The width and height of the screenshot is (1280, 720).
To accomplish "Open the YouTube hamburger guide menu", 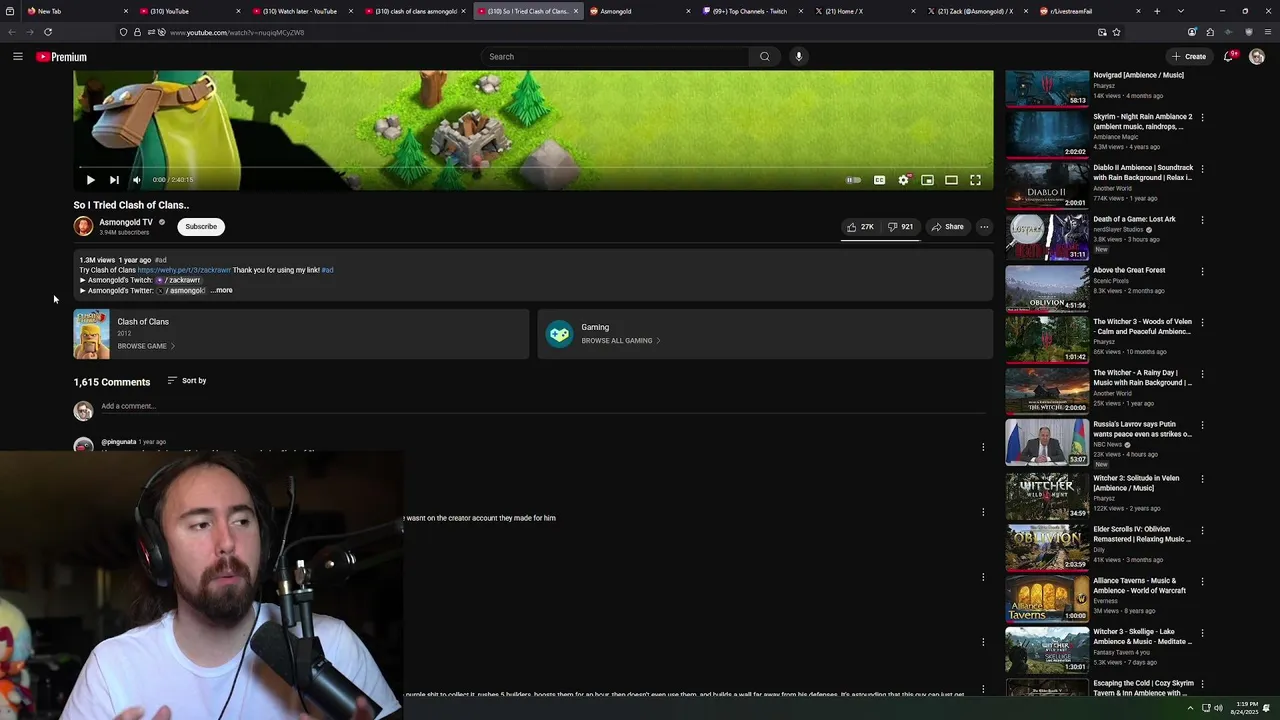I will (18, 57).
